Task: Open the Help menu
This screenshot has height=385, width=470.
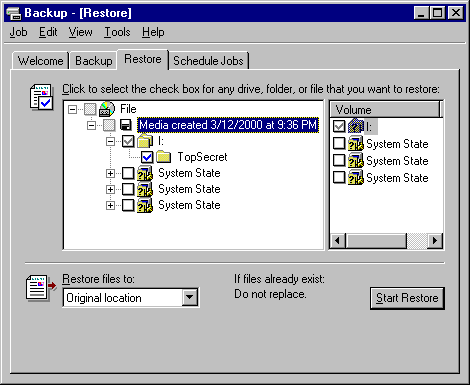Action: (x=153, y=32)
